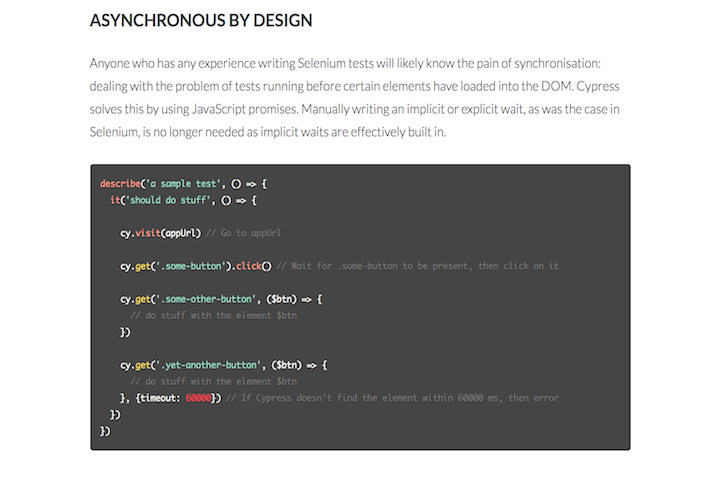Click the '.some-other-button' selector string
The width and height of the screenshot is (715, 480).
click(x=210, y=299)
